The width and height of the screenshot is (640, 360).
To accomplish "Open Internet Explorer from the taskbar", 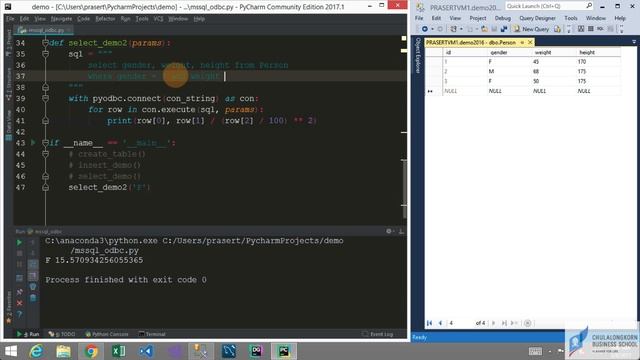I will coord(36,351).
